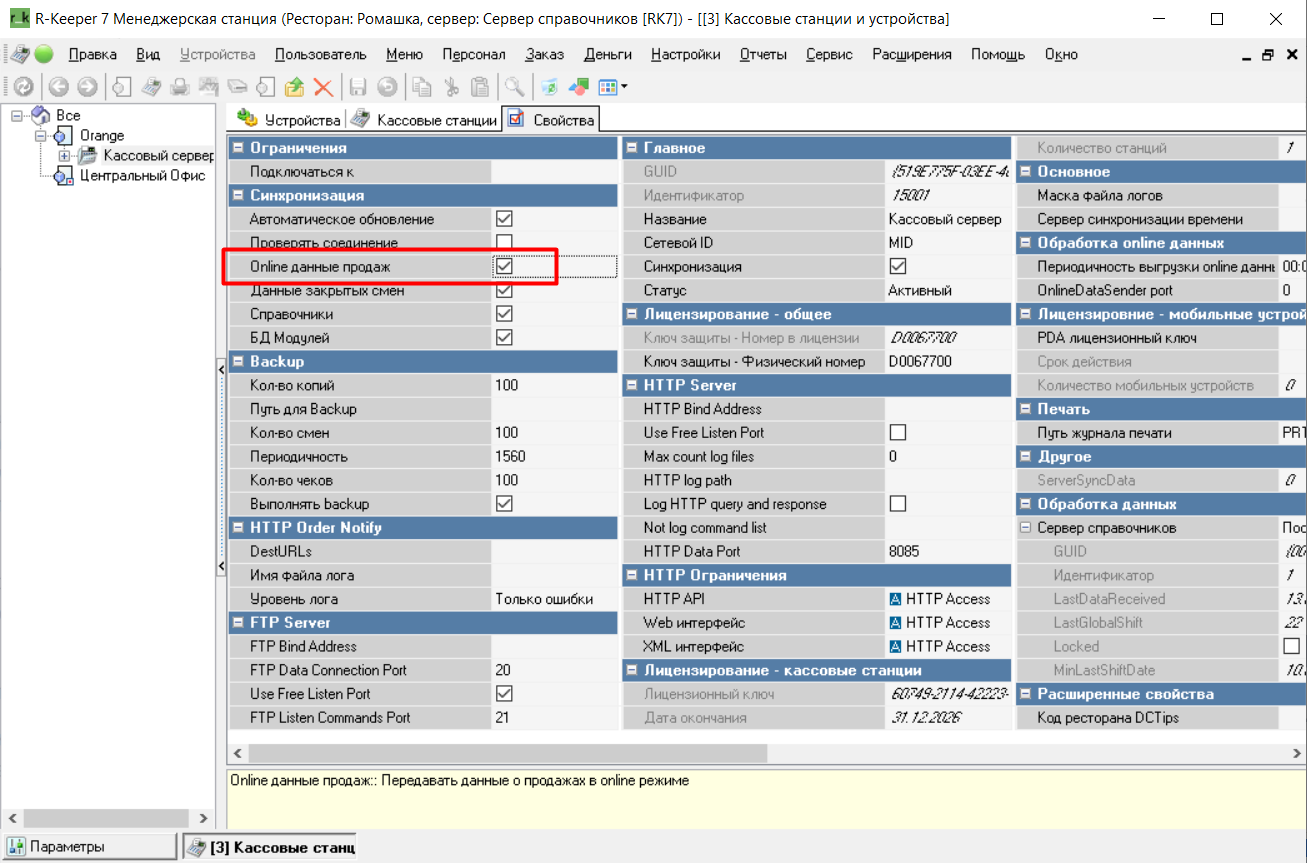Click the scissors cut icon

click(451, 87)
